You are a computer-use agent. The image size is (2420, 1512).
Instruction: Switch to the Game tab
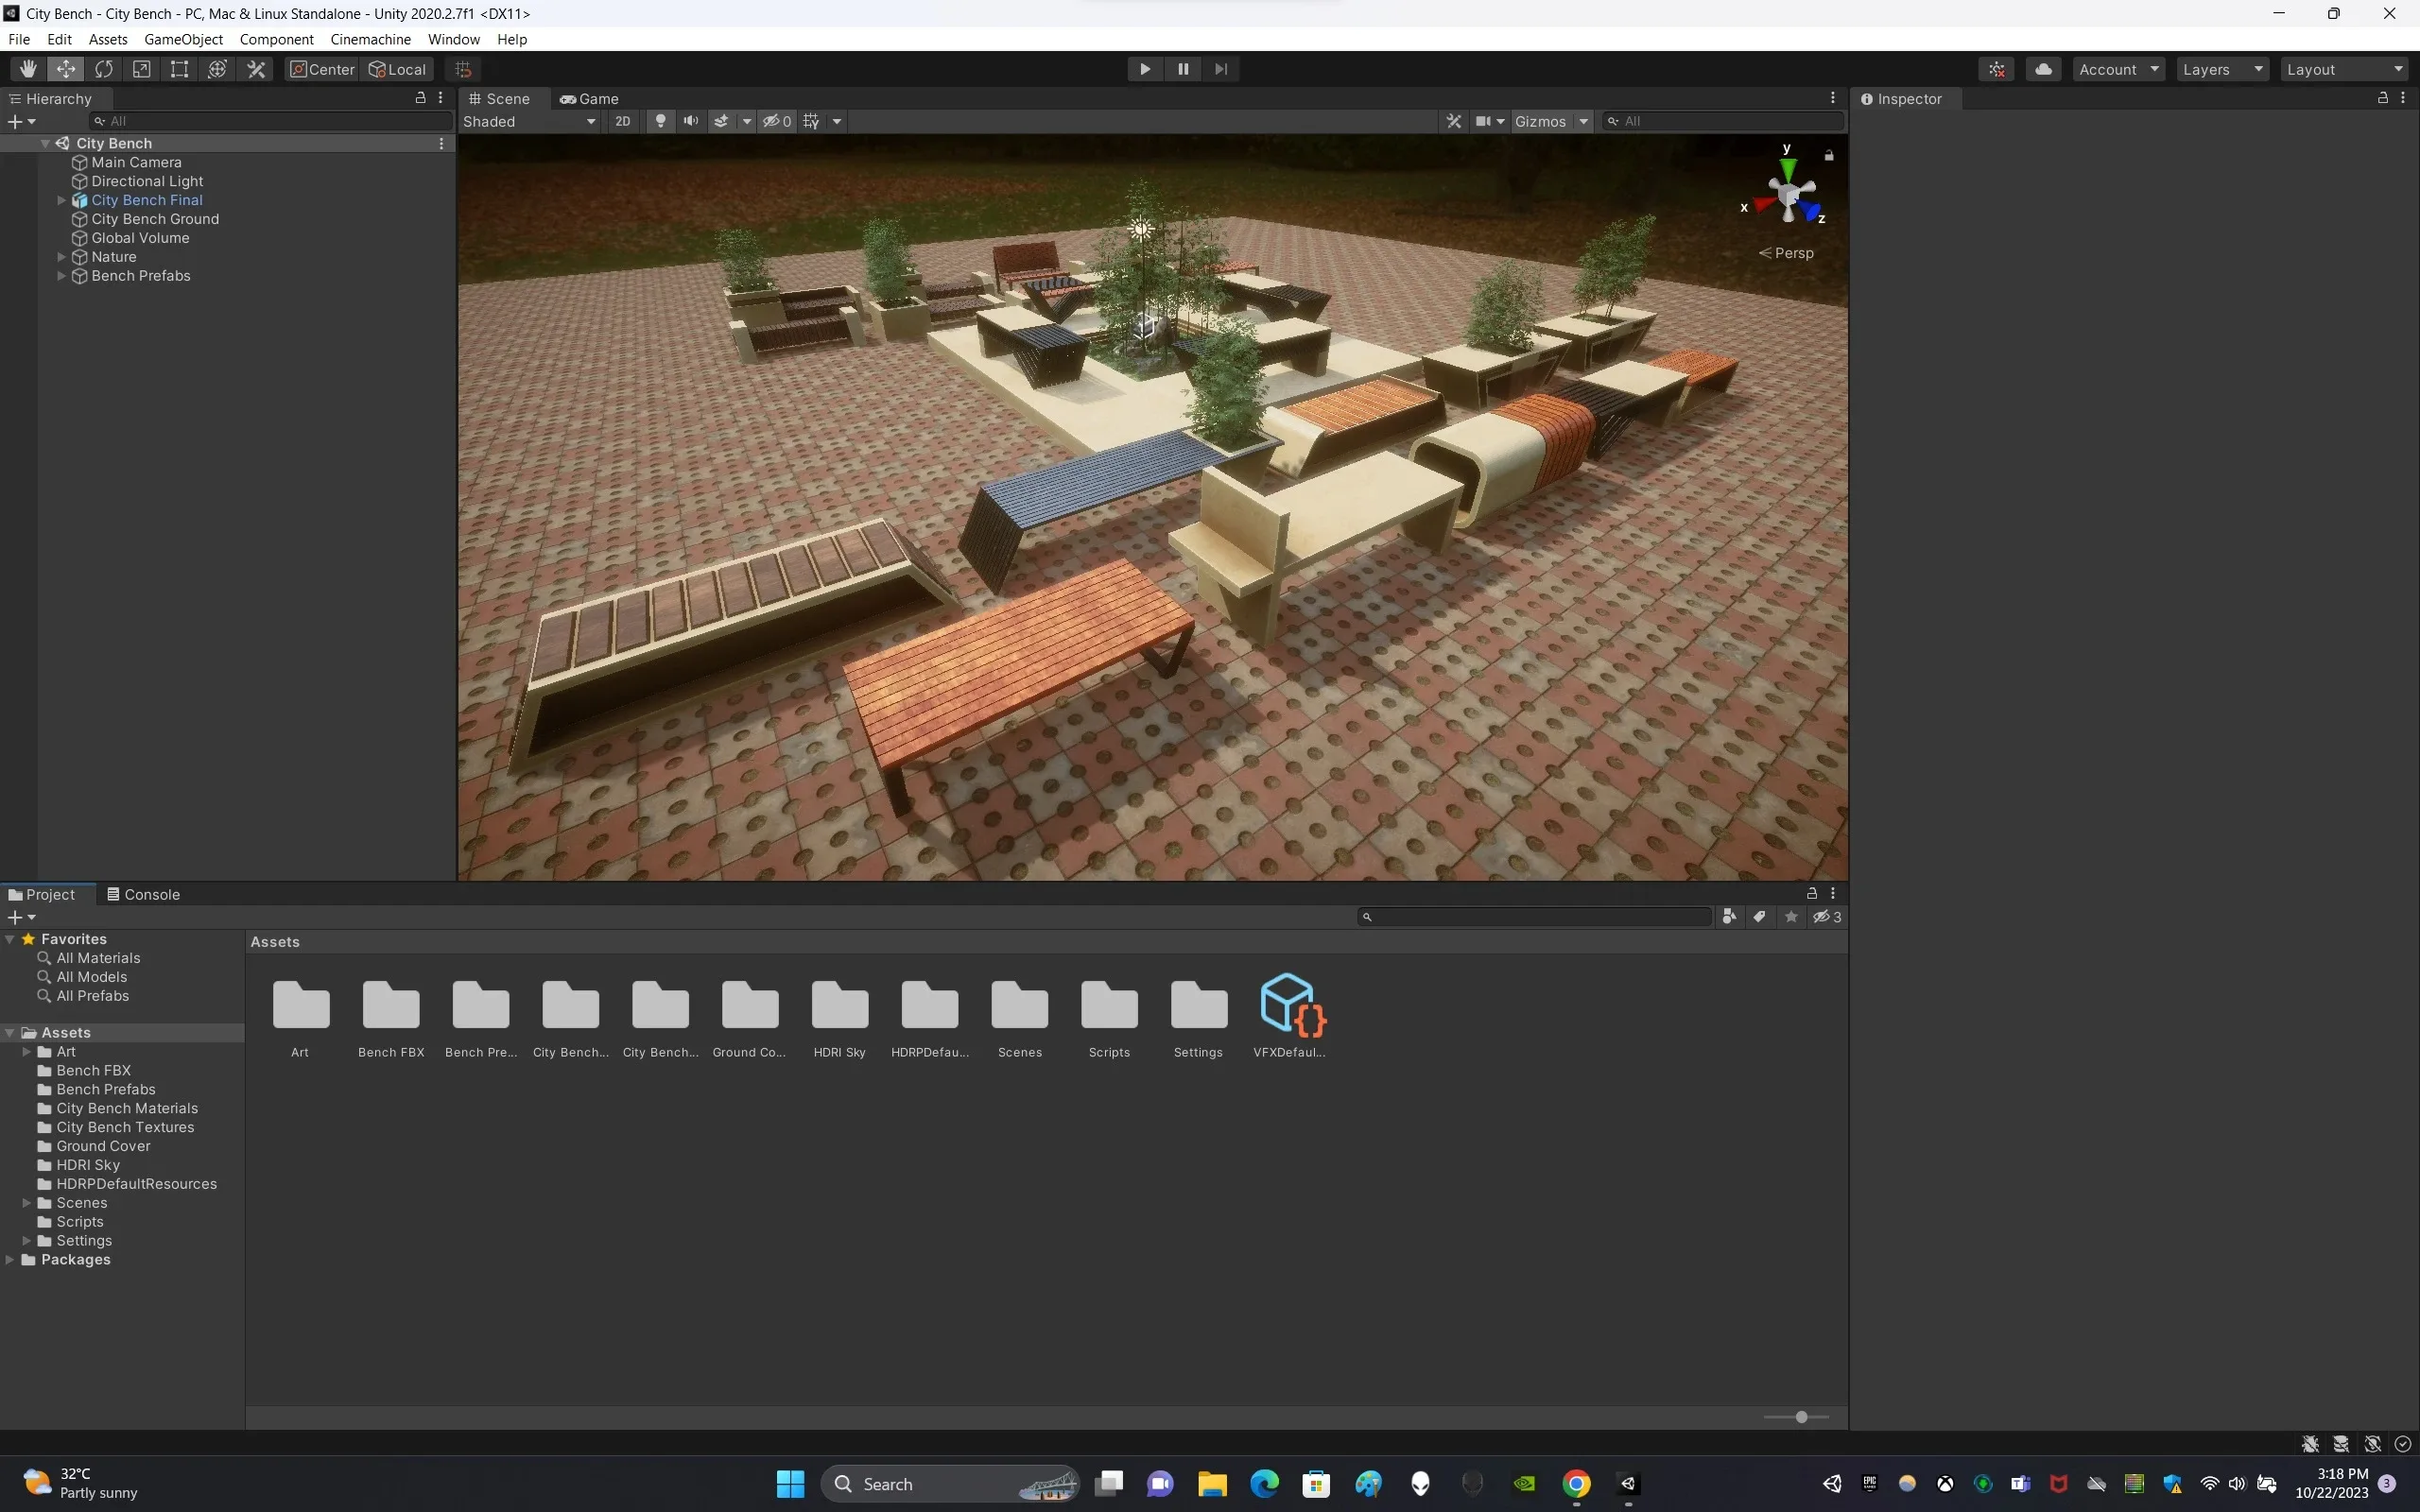[589, 99]
